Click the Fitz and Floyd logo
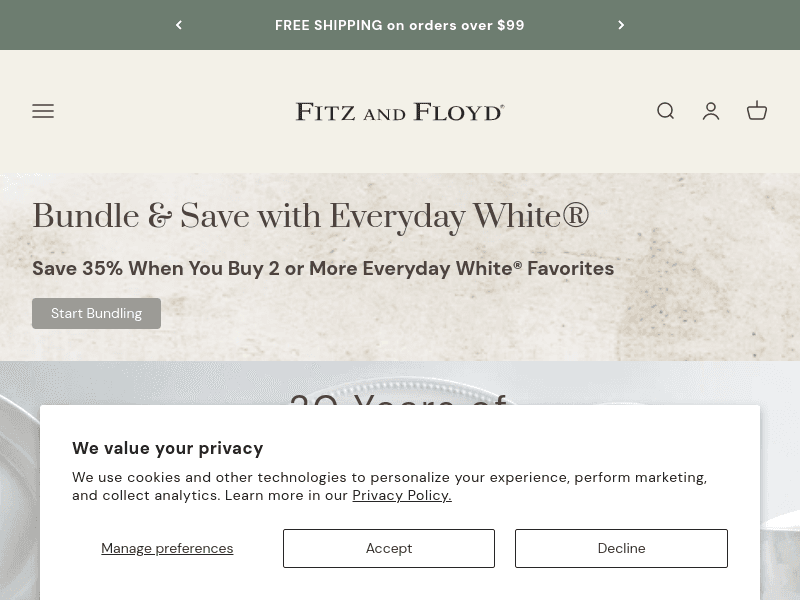800x600 pixels. (x=400, y=111)
